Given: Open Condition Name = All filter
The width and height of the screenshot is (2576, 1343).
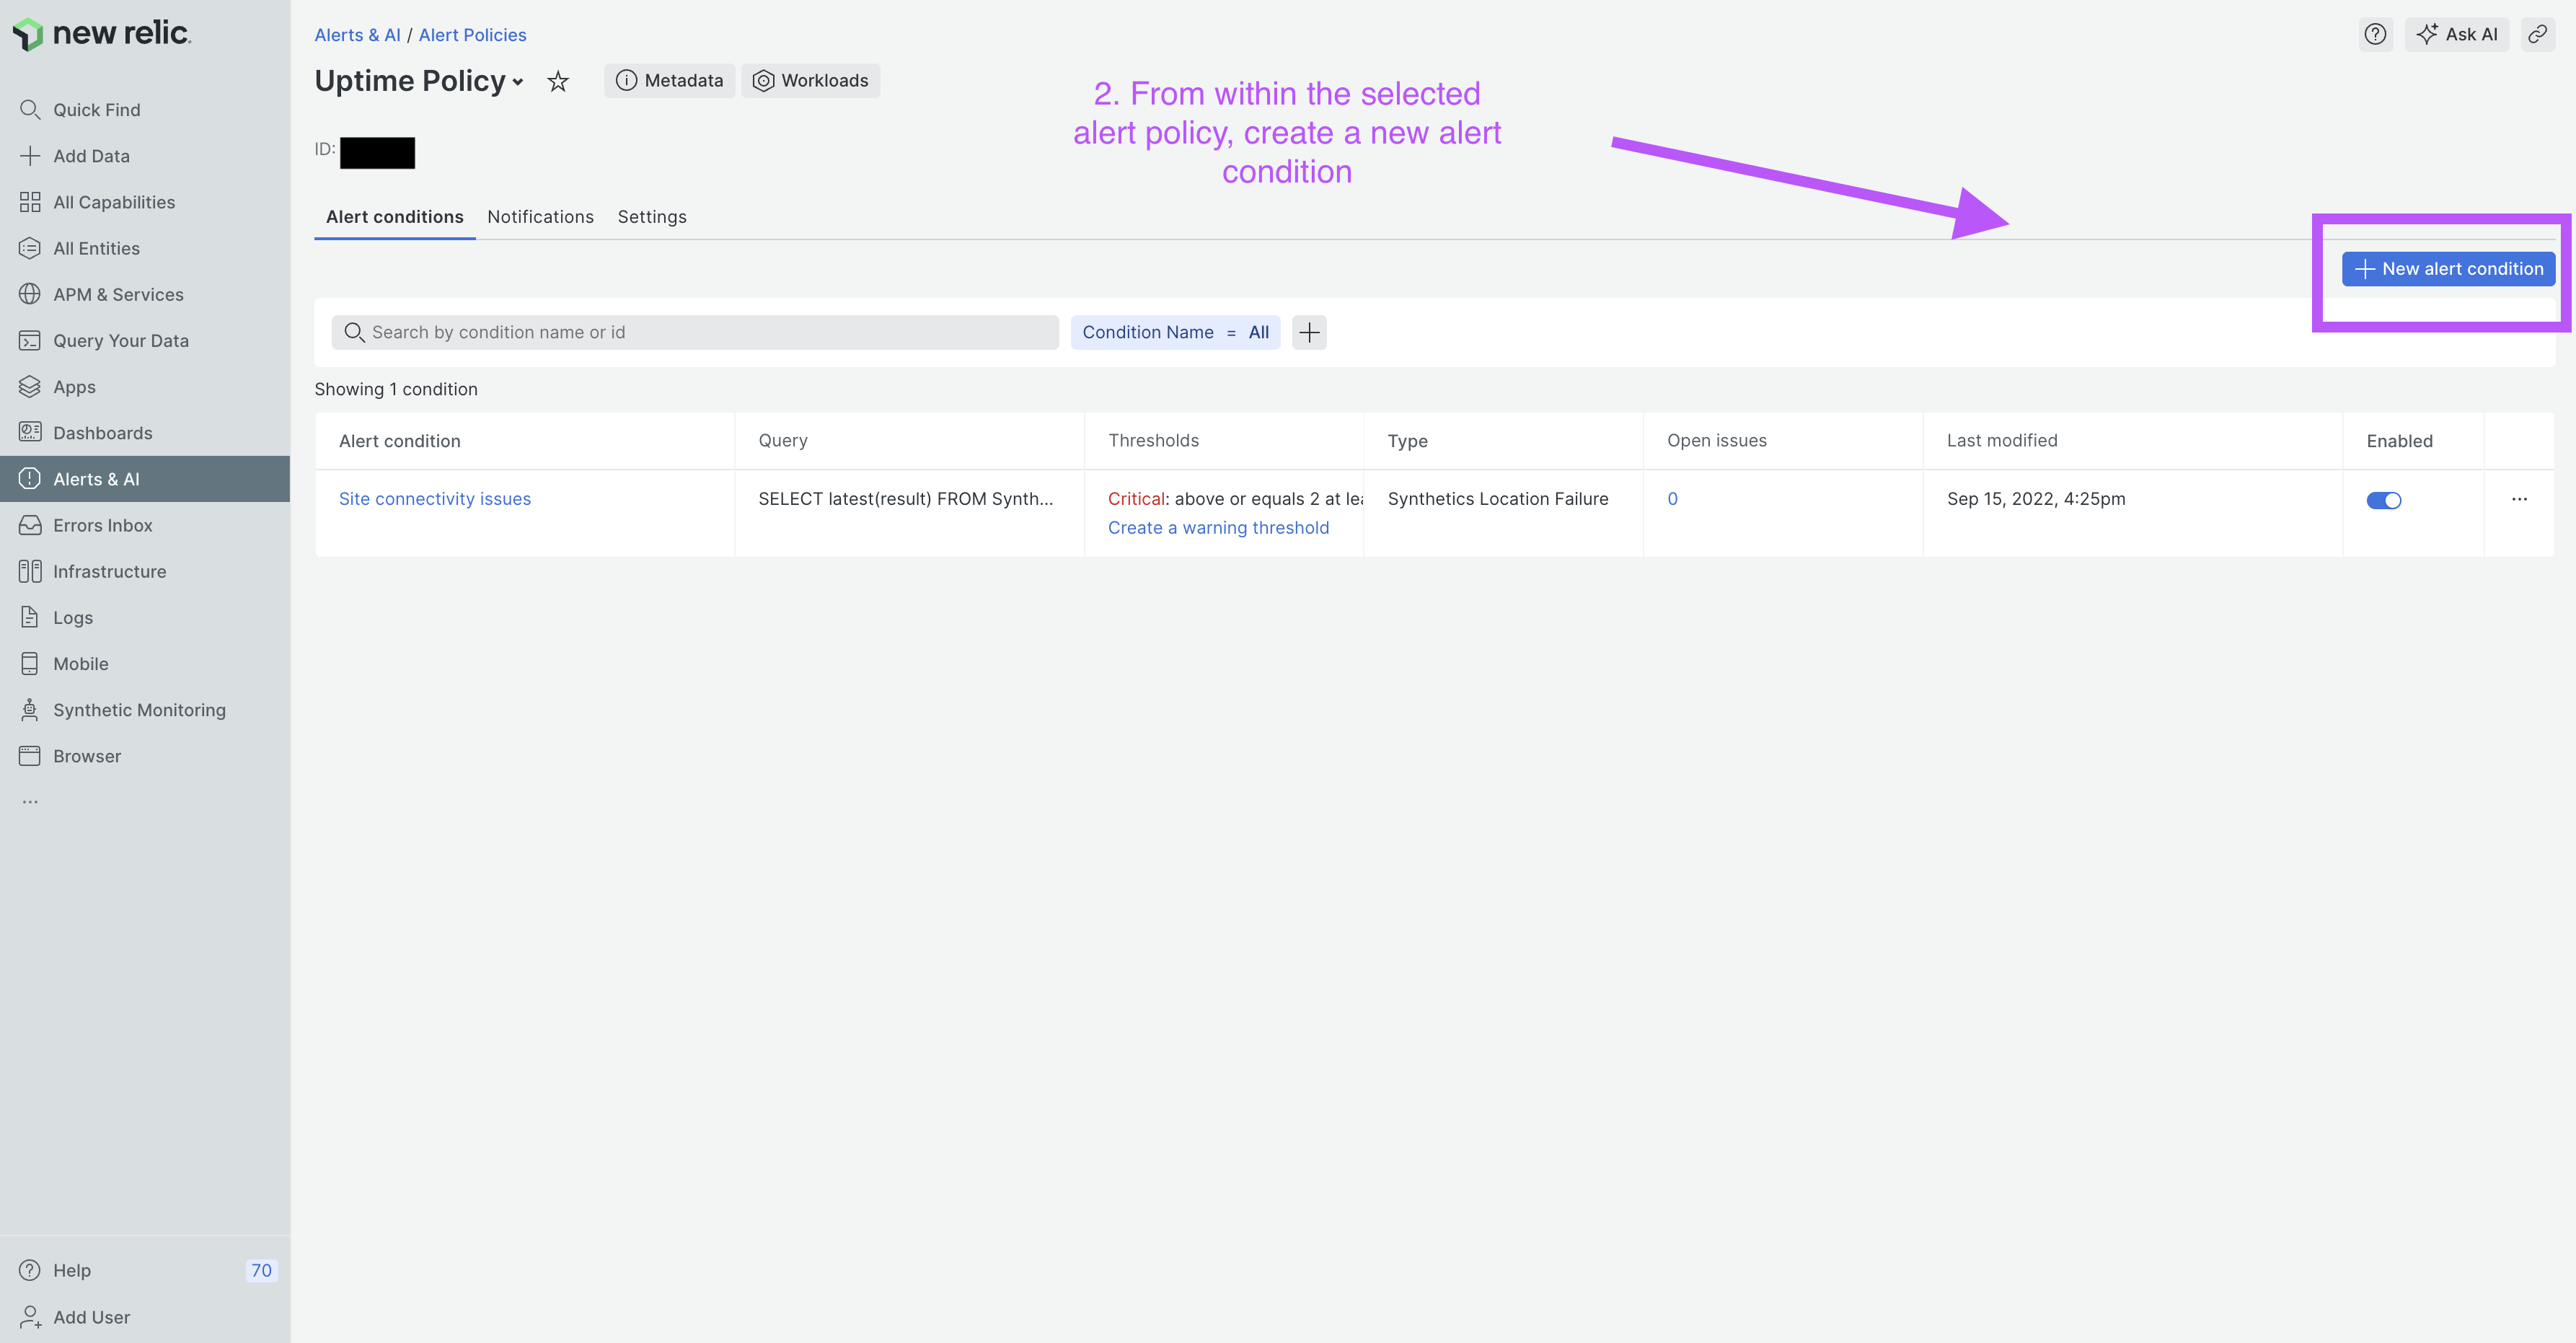Looking at the screenshot, I should tap(1175, 332).
